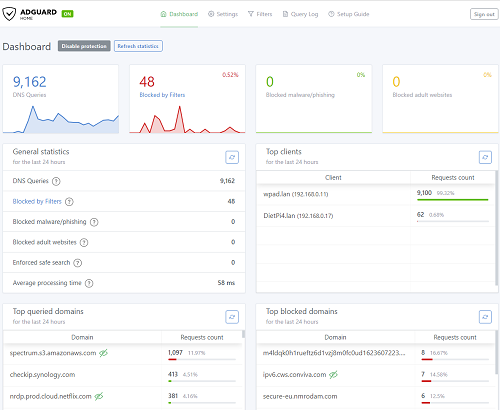Image resolution: width=500 pixels, height=410 pixels.
Task: Click tracker icon beside nrdp.prod.cloud.netflix.com
Action: click(99, 396)
